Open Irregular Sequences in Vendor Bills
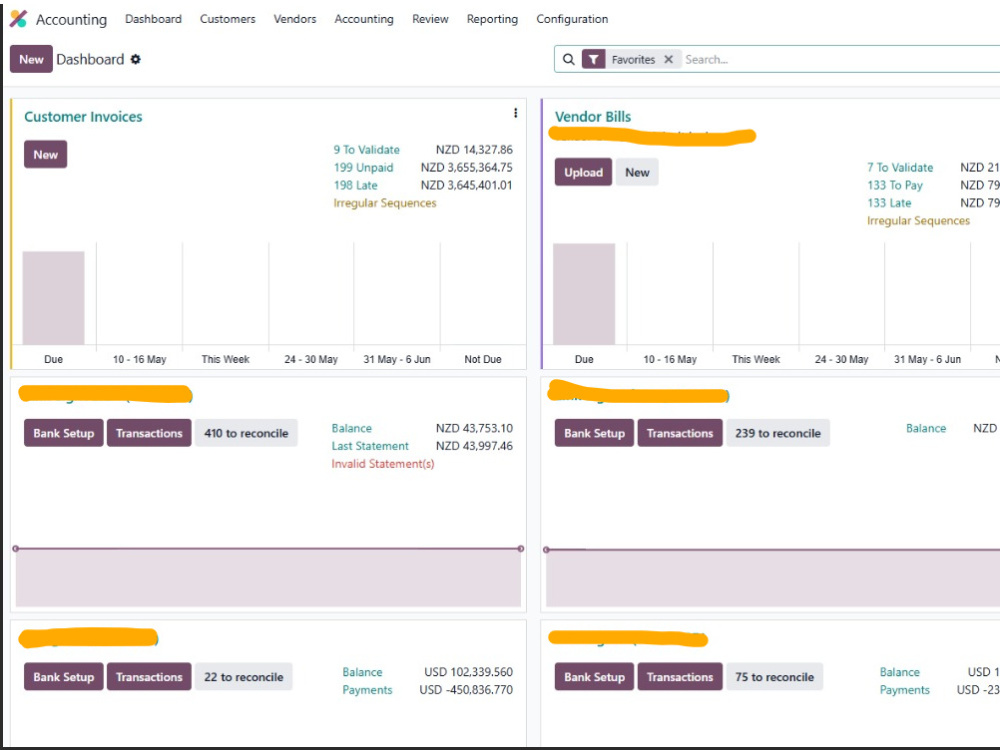The image size is (1000, 750). [x=918, y=221]
